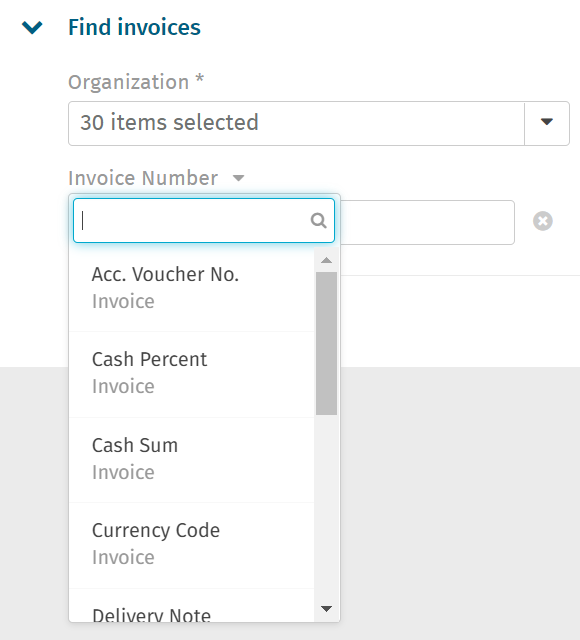
Task: Collapse the Find invoices section chevron
Action: pyautogui.click(x=32, y=28)
